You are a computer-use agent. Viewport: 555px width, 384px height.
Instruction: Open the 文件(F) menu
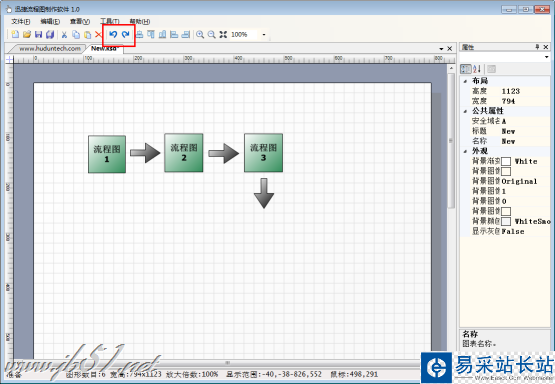[x=21, y=22]
